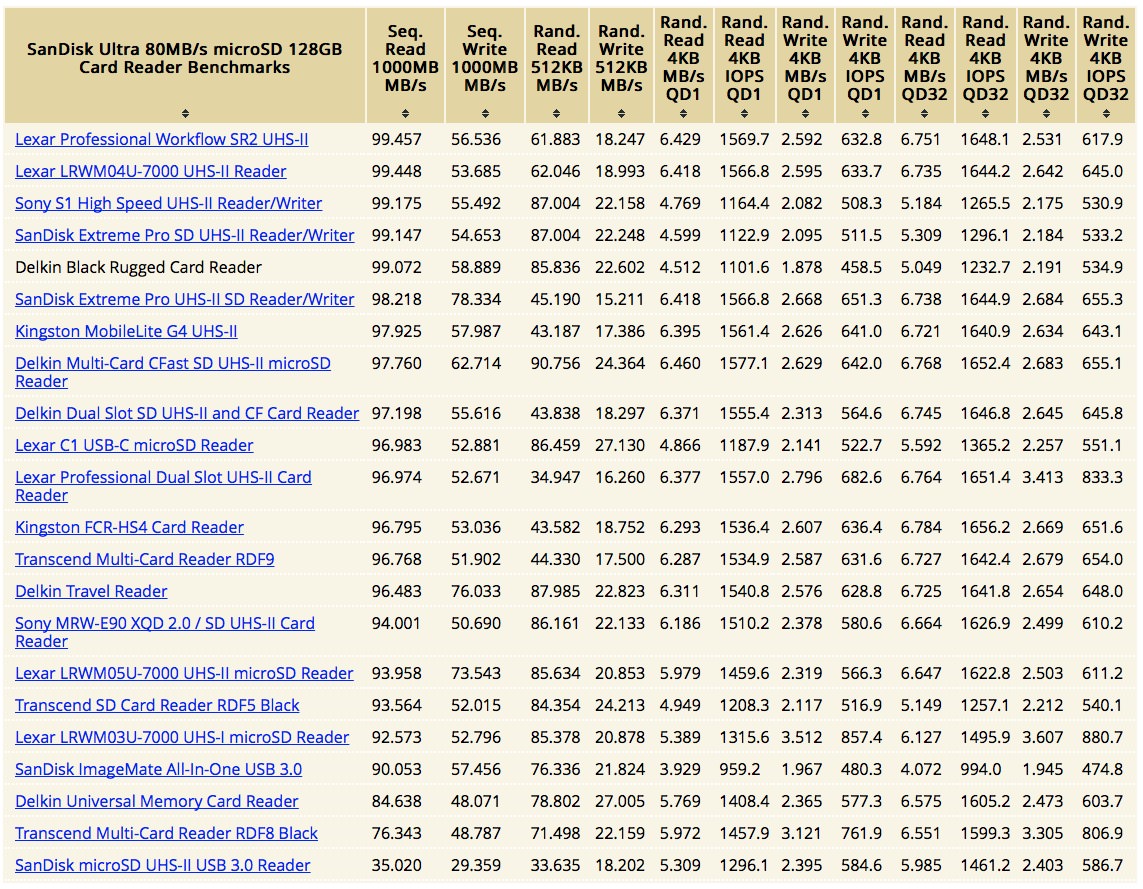Viewport: 1143px width, 889px height.
Task: Open Sony MRW-E90 XQD 2.0 / SD UHS-II link
Action: (165, 632)
